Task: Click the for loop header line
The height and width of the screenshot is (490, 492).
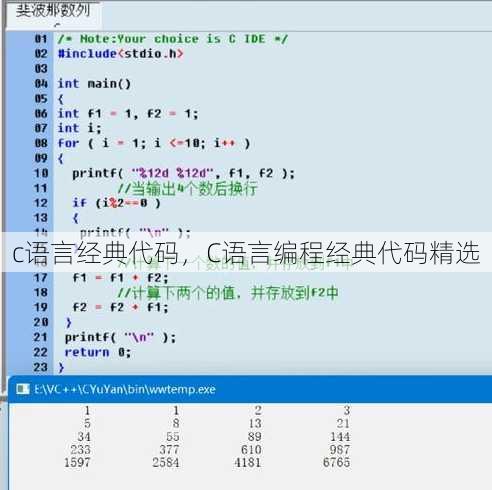Action: 154,143
